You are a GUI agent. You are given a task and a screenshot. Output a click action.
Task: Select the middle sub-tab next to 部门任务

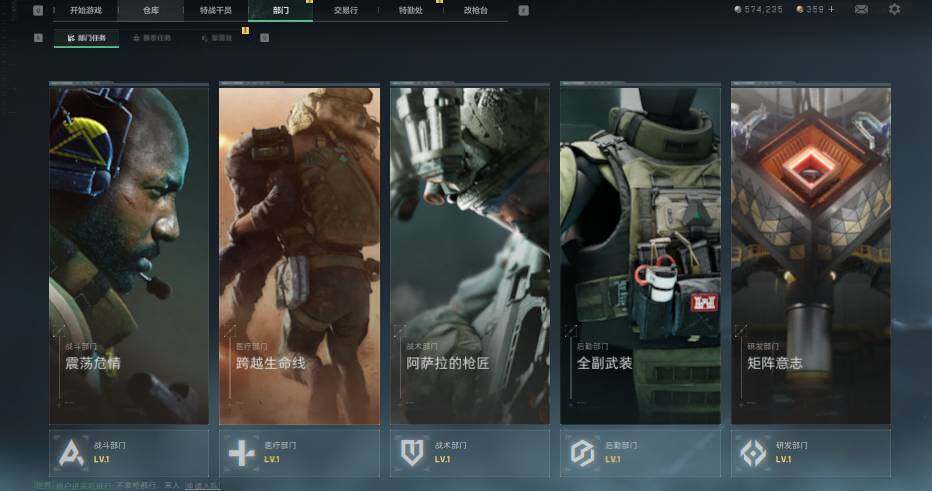(x=152, y=38)
